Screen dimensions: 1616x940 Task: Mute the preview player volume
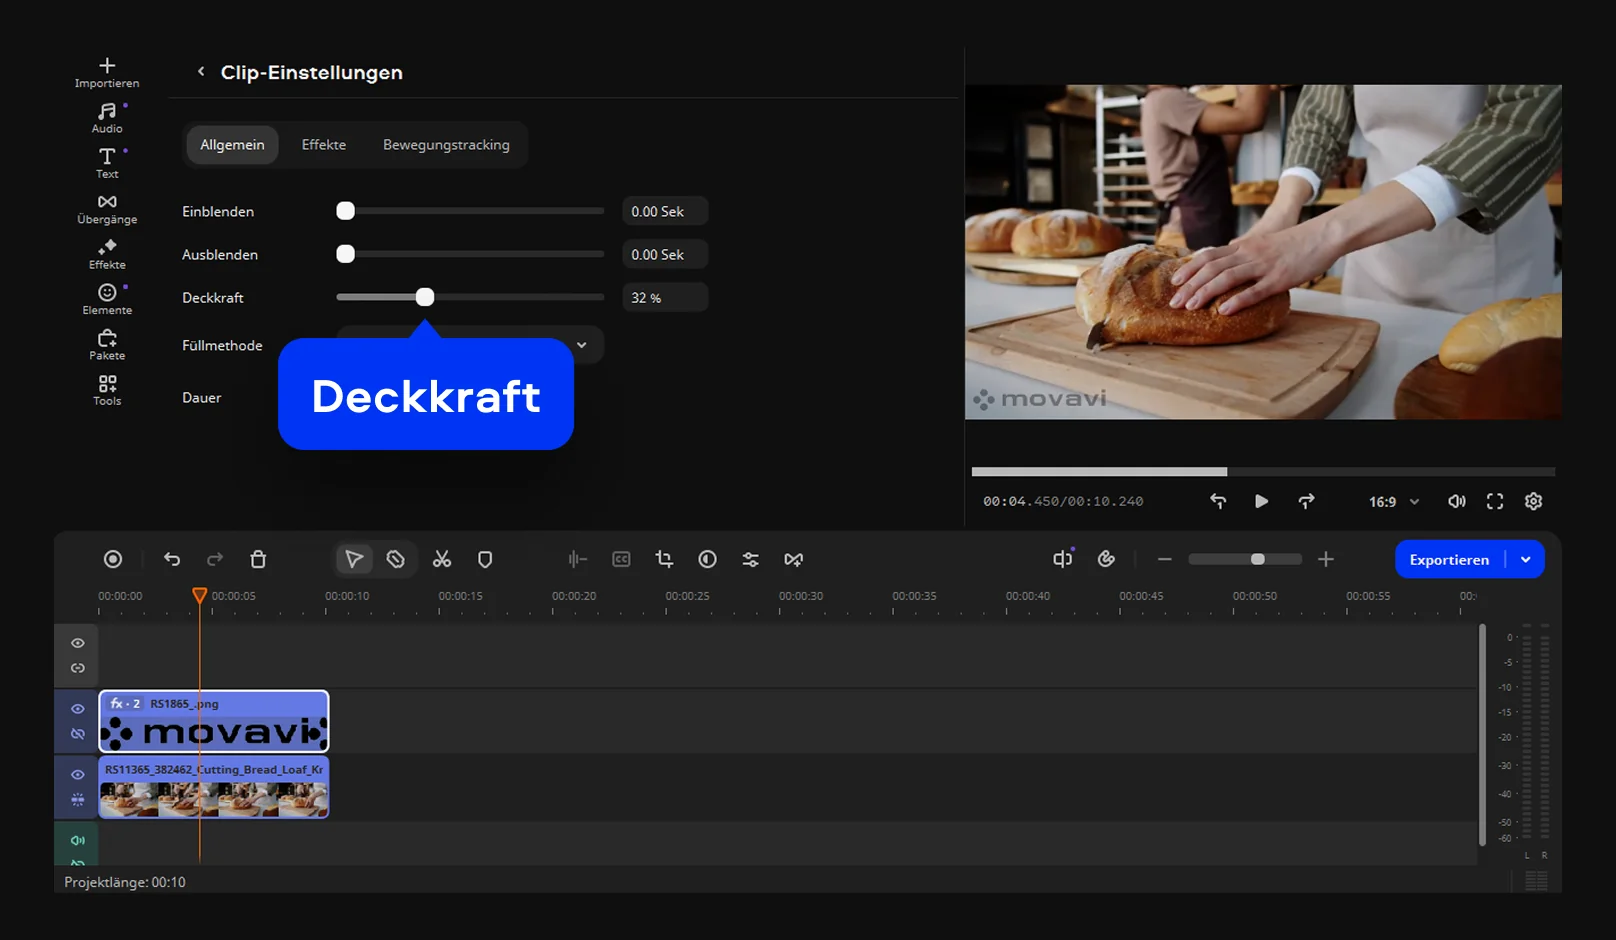click(x=1457, y=501)
